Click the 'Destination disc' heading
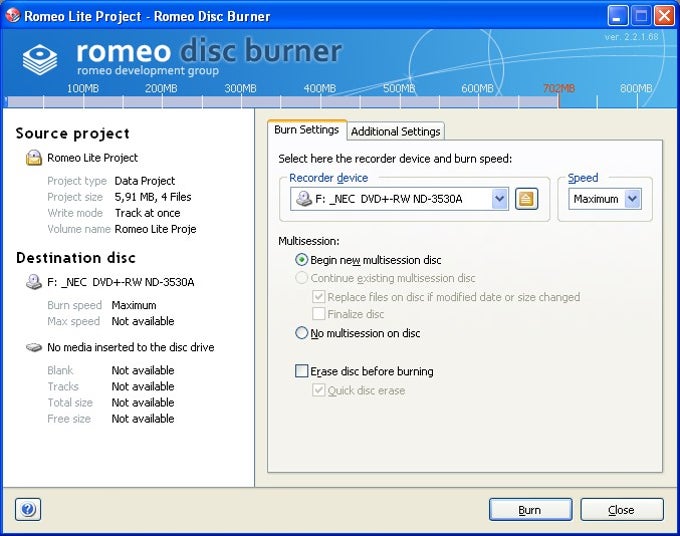This screenshot has width=680, height=536. (x=76, y=258)
